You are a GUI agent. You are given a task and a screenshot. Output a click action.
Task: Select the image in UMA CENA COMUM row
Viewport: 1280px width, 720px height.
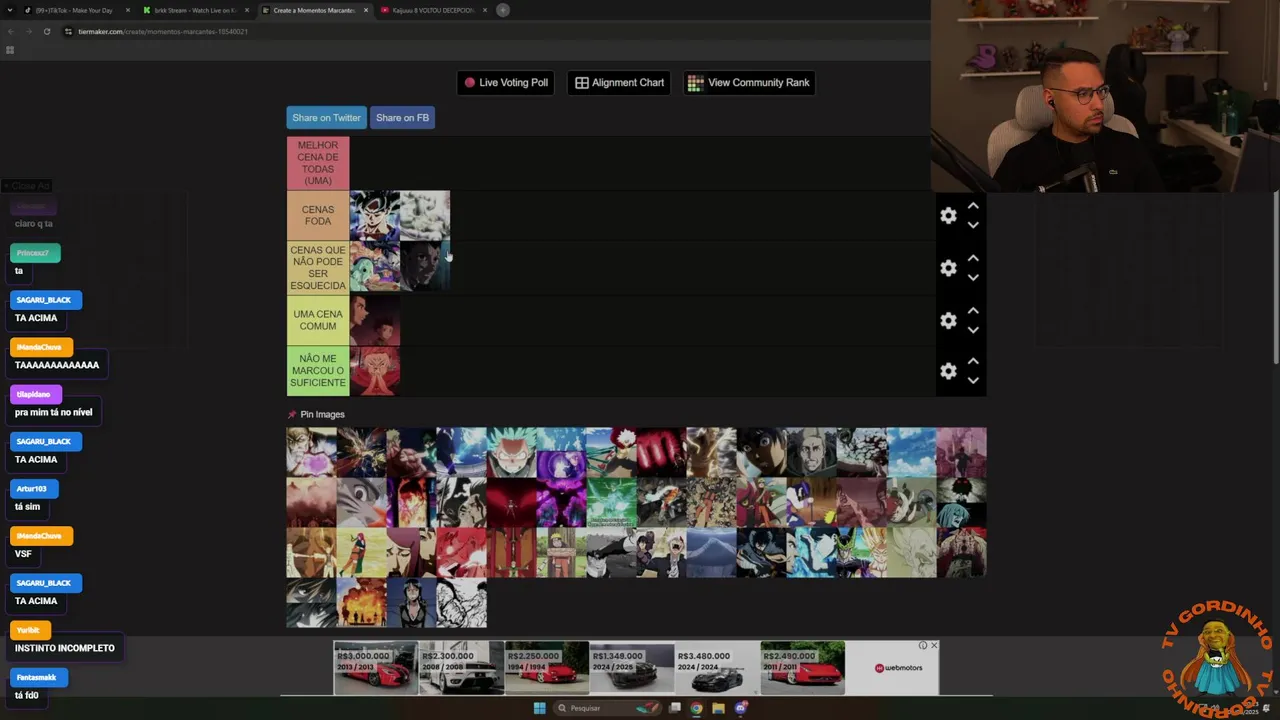(375, 320)
